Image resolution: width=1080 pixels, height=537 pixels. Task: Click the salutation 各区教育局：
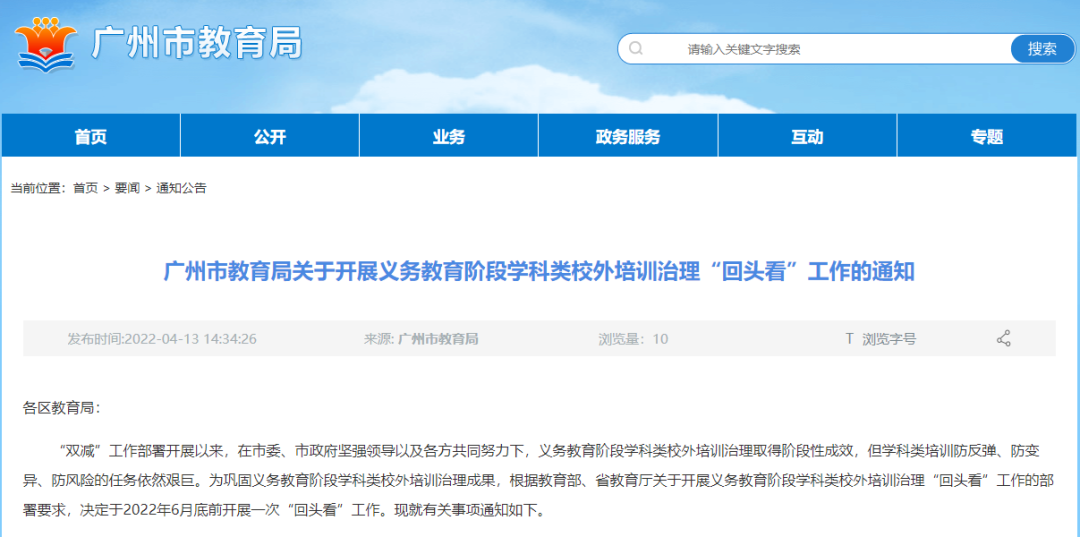coord(61,408)
